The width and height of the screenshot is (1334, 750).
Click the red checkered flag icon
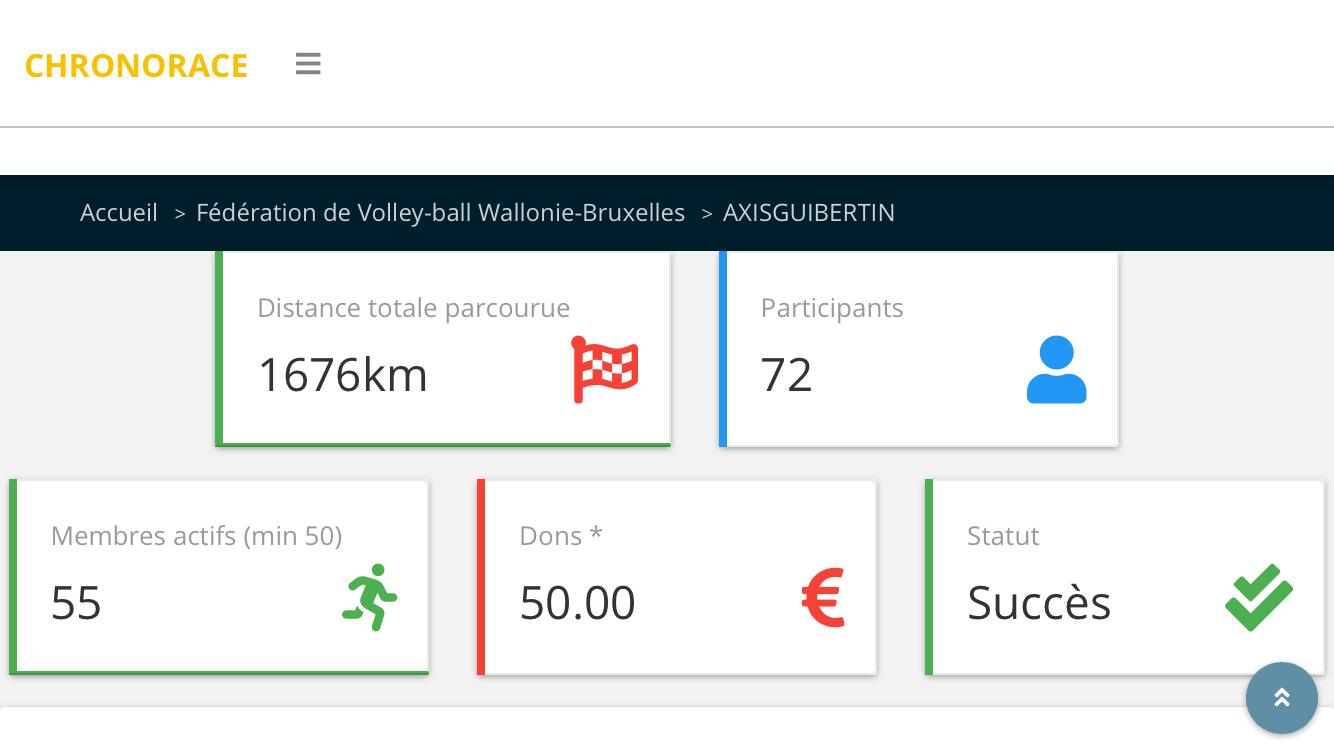[605, 370]
